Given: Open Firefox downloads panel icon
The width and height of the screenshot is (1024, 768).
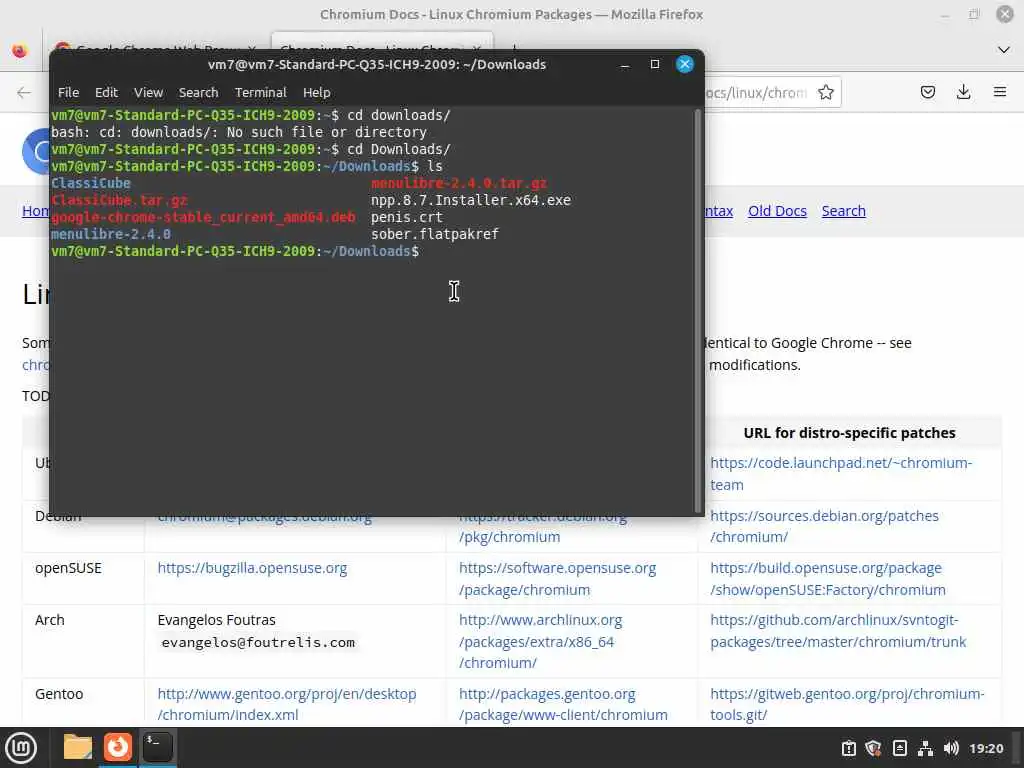Looking at the screenshot, I should coord(963,92).
